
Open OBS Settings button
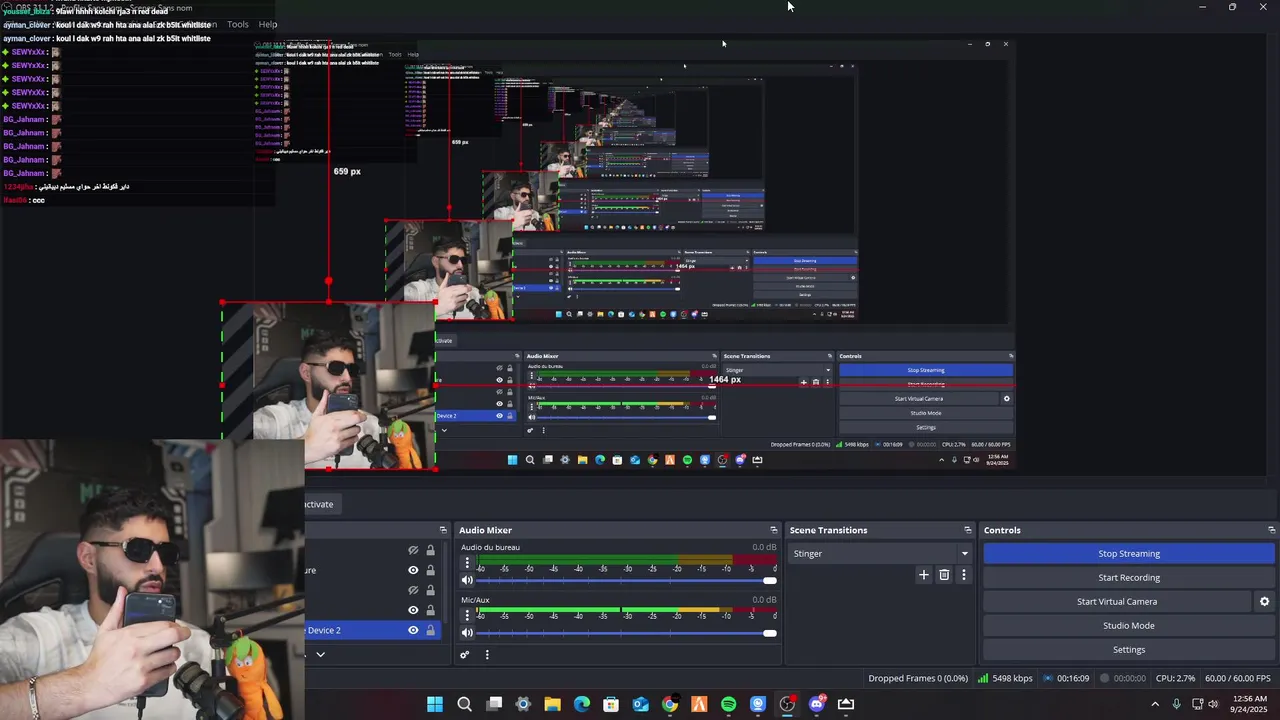1129,650
